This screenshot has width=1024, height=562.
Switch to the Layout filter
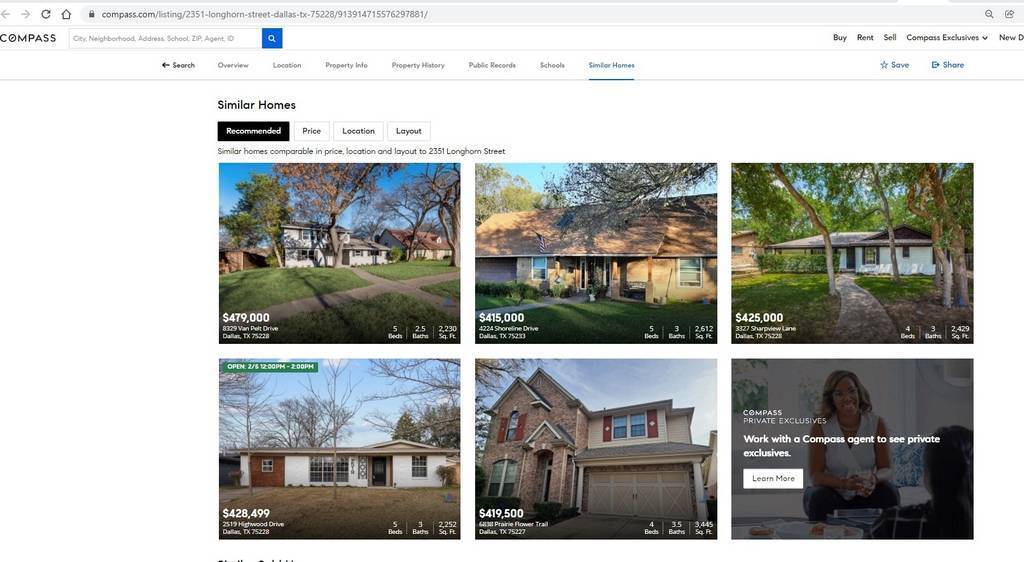[408, 131]
